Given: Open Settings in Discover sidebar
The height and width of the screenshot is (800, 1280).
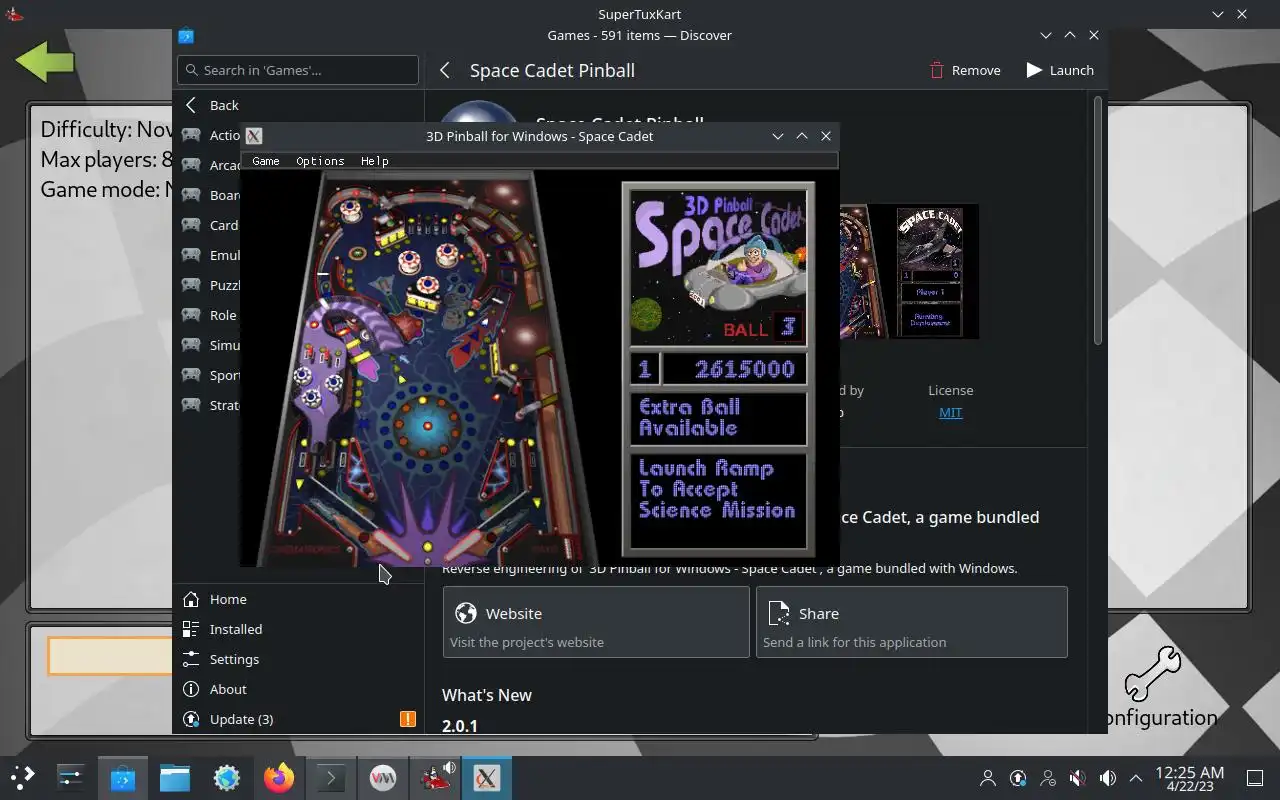Looking at the screenshot, I should click(x=298, y=659).
